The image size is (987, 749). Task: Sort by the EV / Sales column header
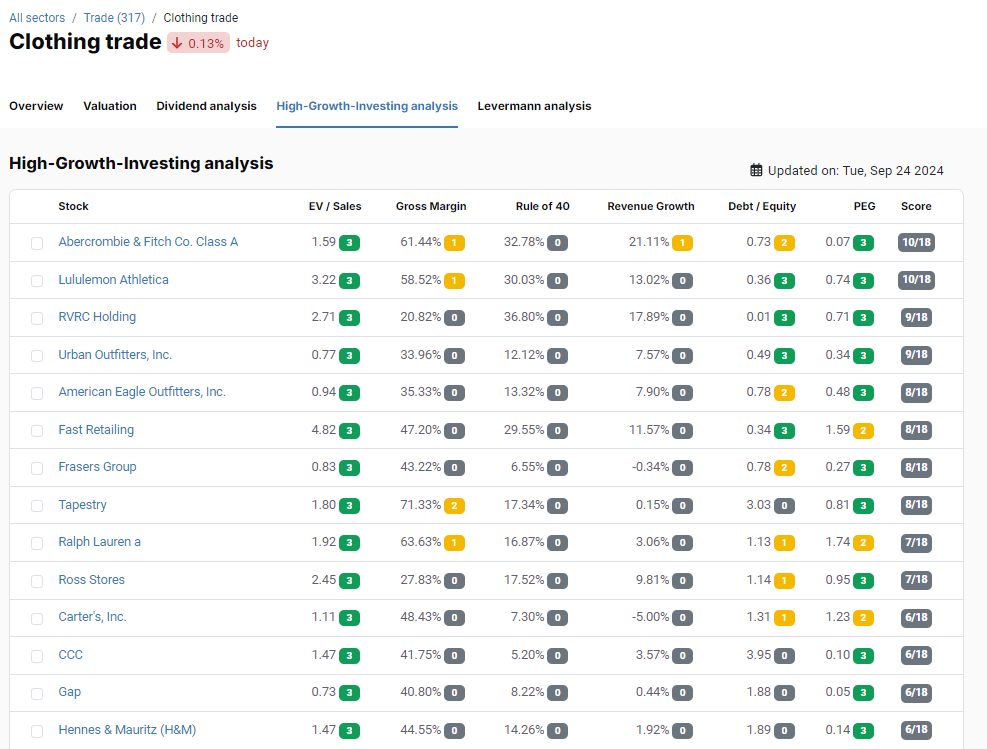tap(335, 206)
